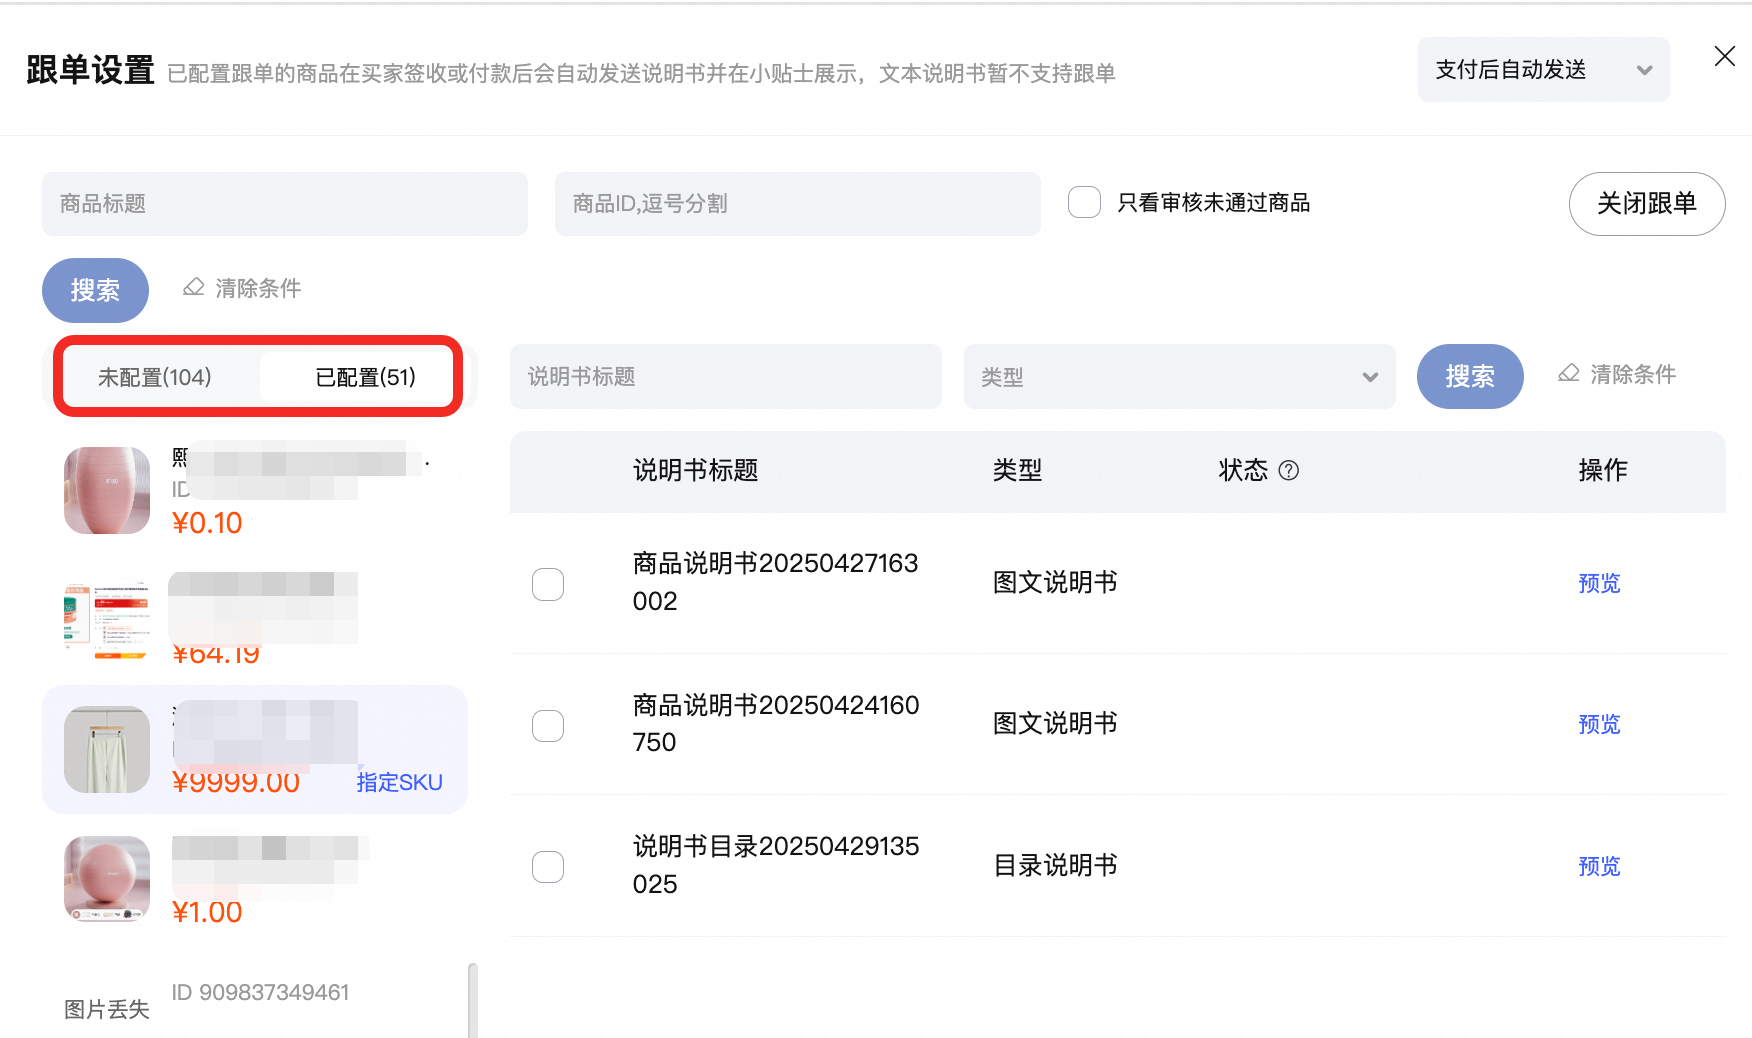Viewport: 1752px width, 1038px height.
Task: Click the left 搜索 button under 商品标题
Action: tap(95, 290)
